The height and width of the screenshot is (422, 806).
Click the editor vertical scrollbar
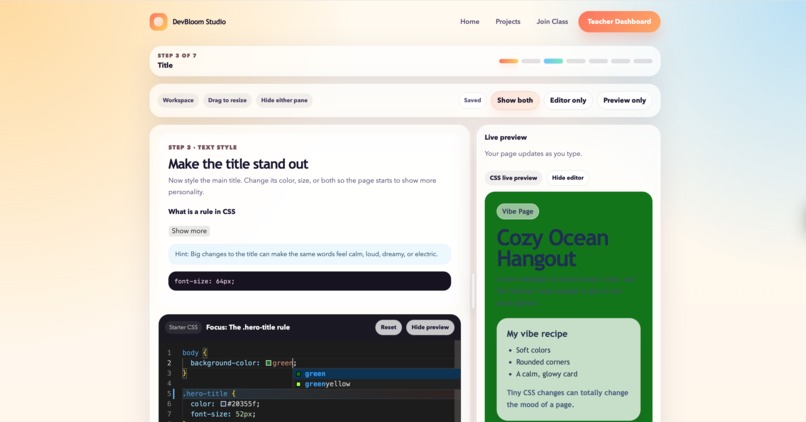click(457, 380)
